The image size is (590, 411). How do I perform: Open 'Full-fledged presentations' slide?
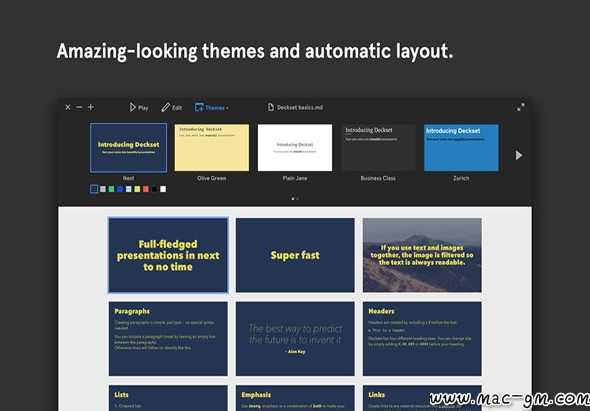pos(168,255)
